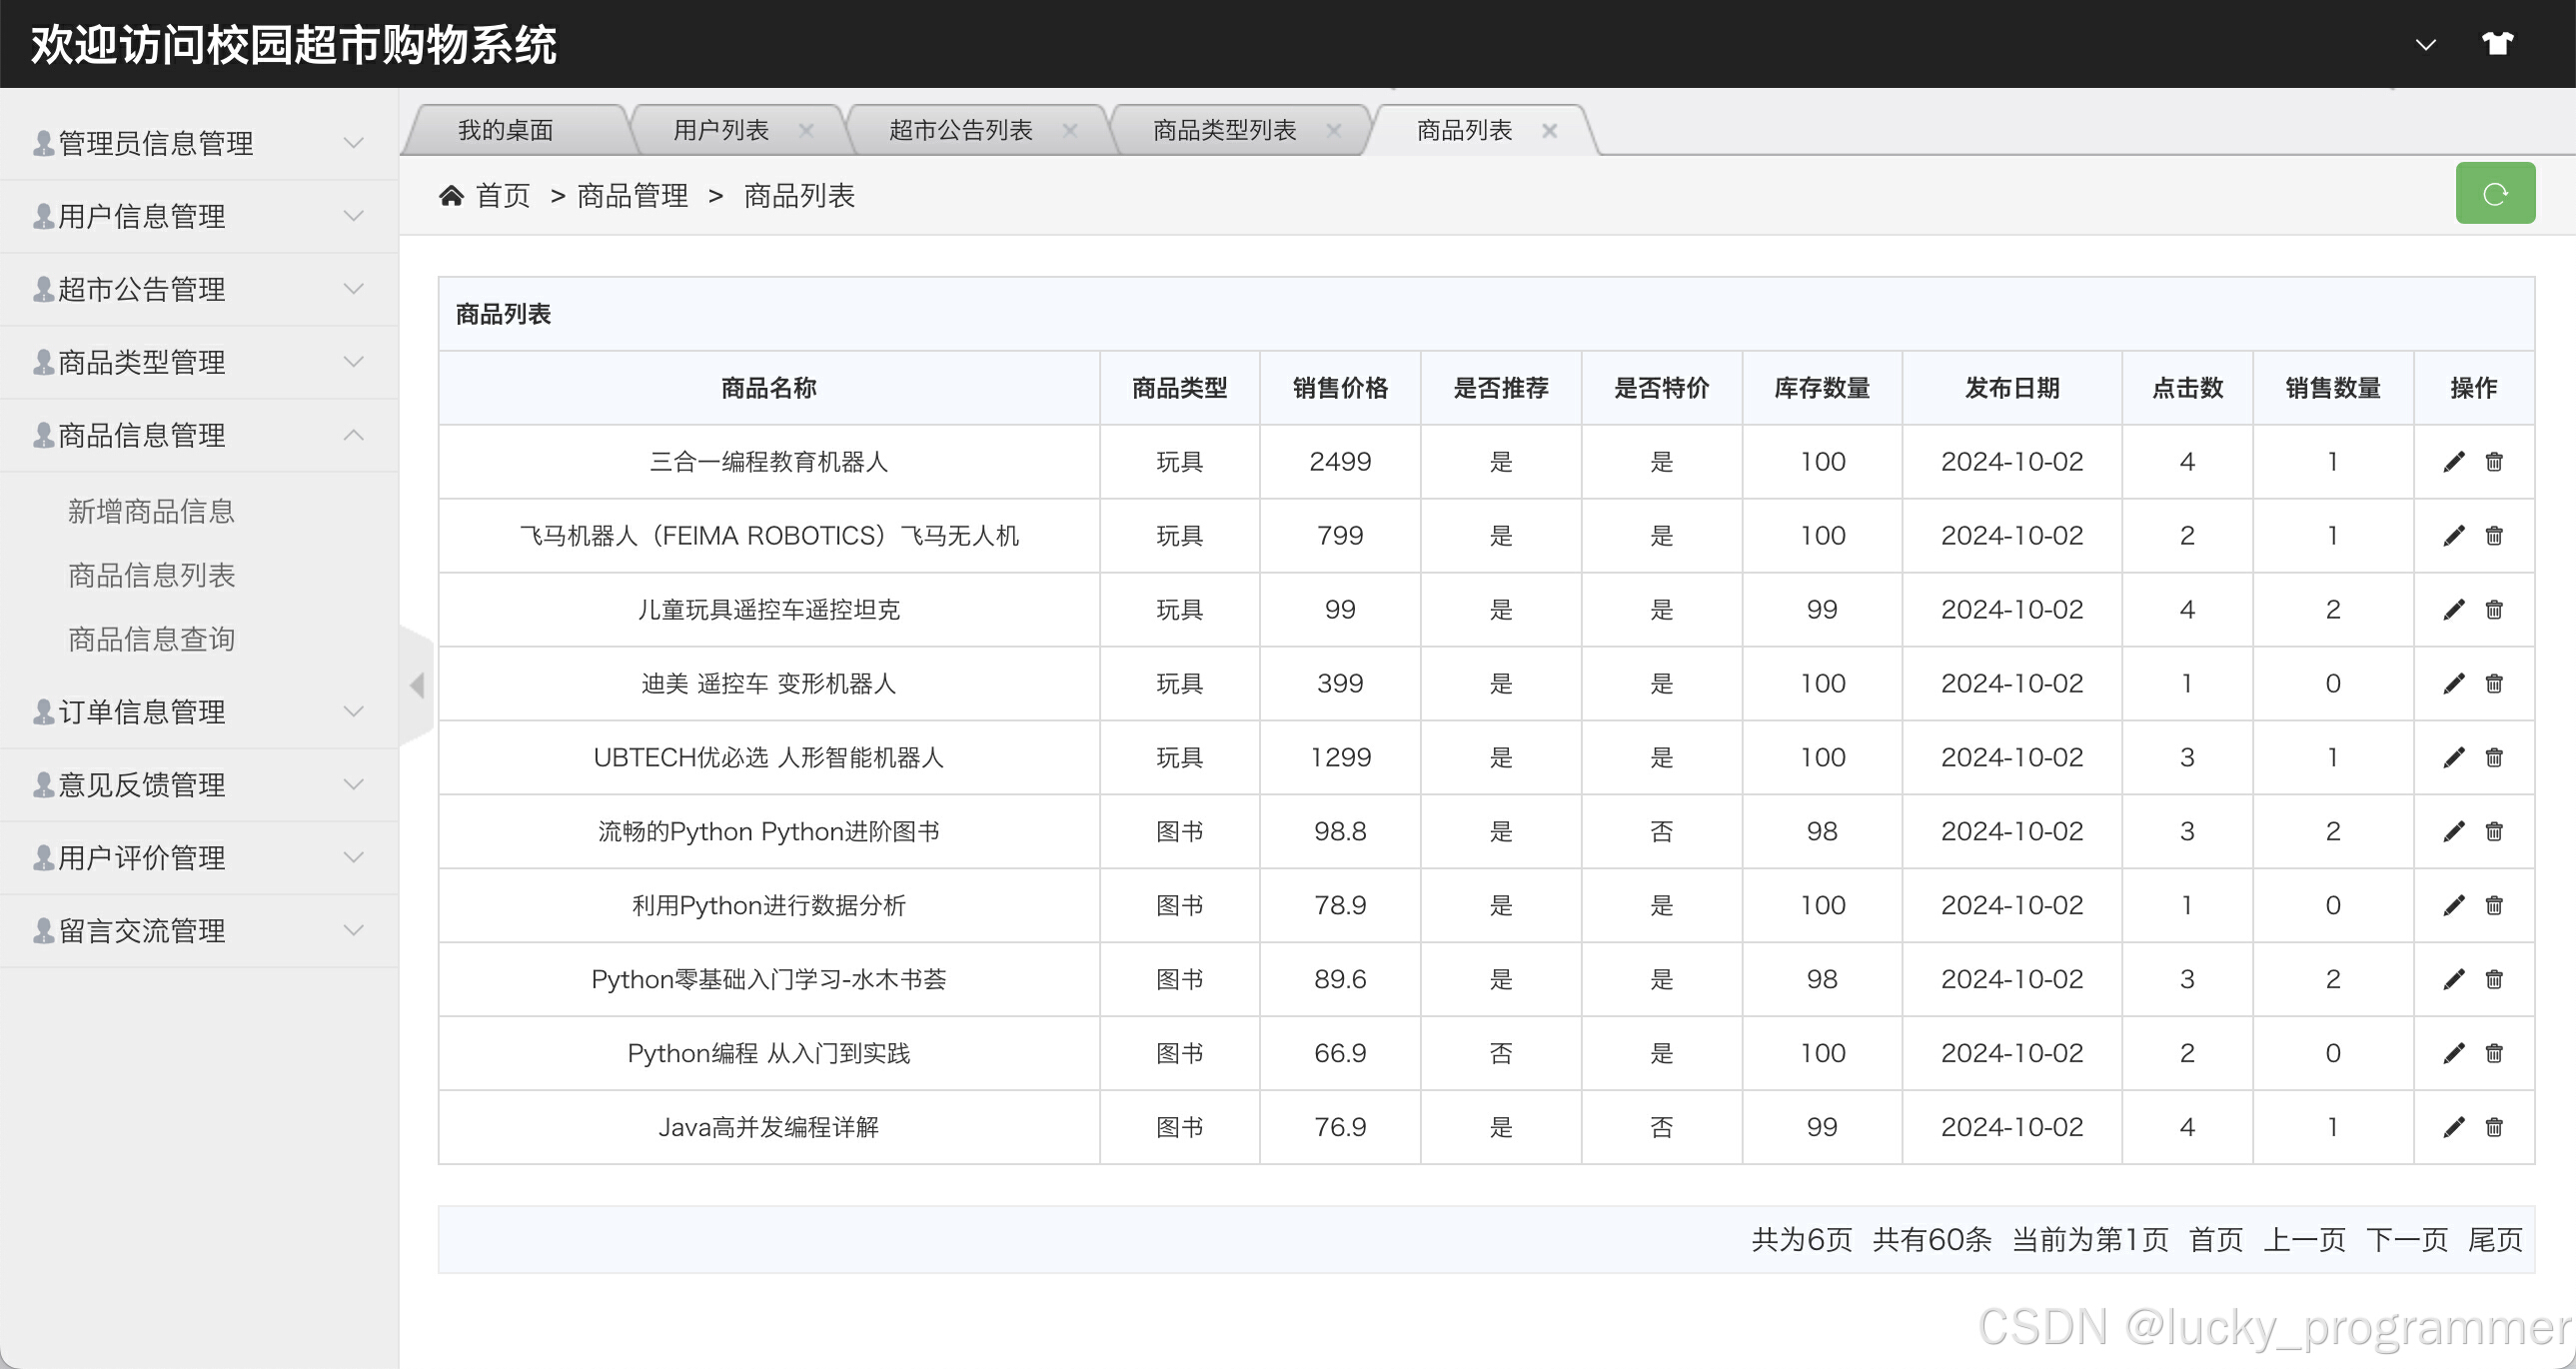
Task: Open the skin theme shirt icon
Action: [2497, 44]
